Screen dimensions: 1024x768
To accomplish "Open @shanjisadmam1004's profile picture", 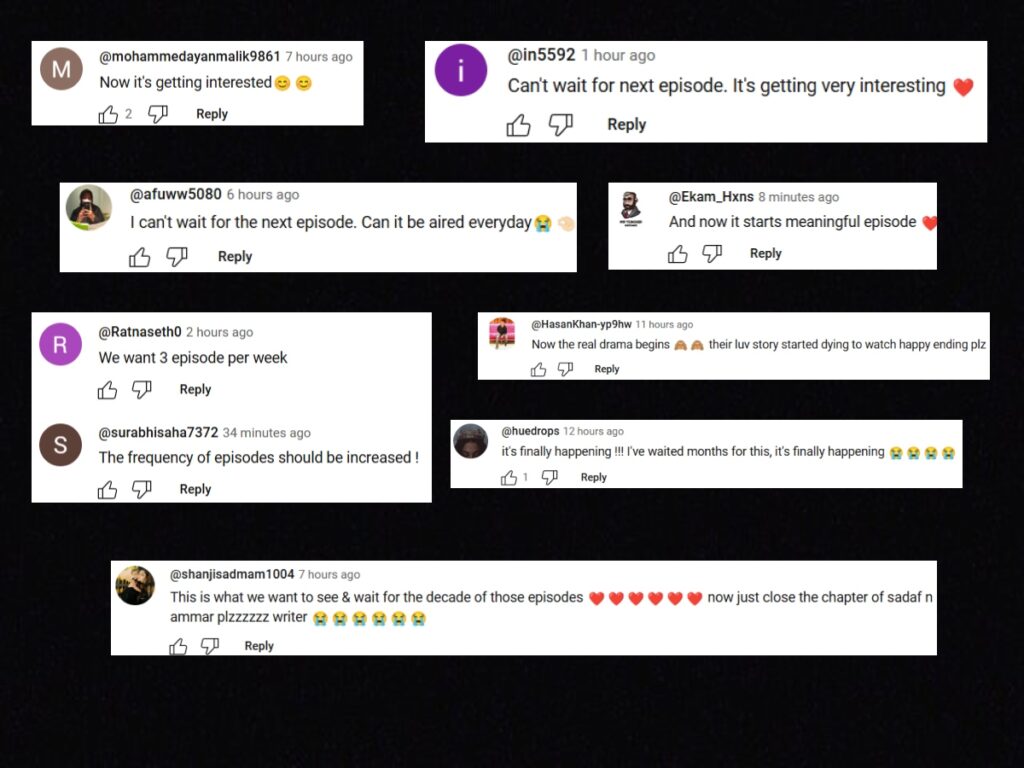I will click(135, 585).
